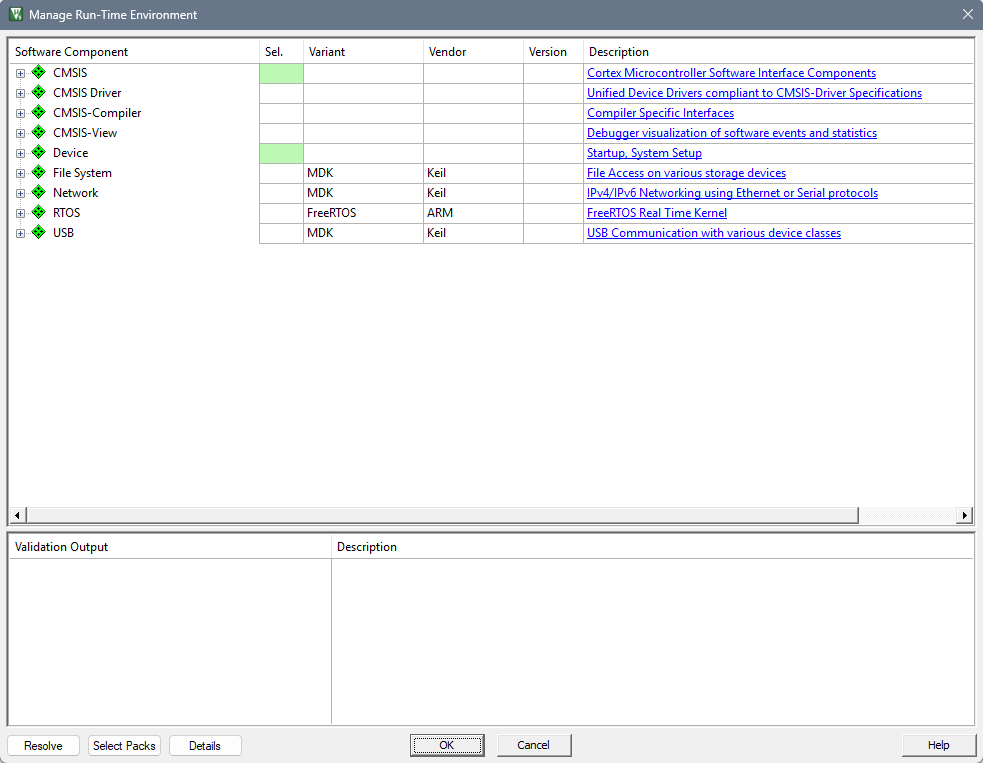Open Compiler Specific Interfaces link
The height and width of the screenshot is (763, 983).
tap(660, 113)
